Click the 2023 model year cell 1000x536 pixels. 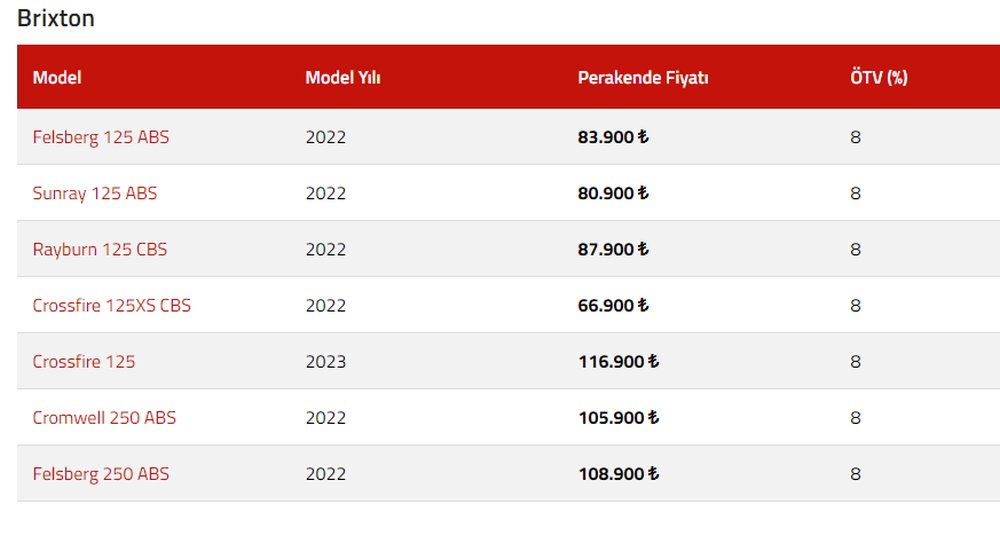pyautogui.click(x=325, y=362)
